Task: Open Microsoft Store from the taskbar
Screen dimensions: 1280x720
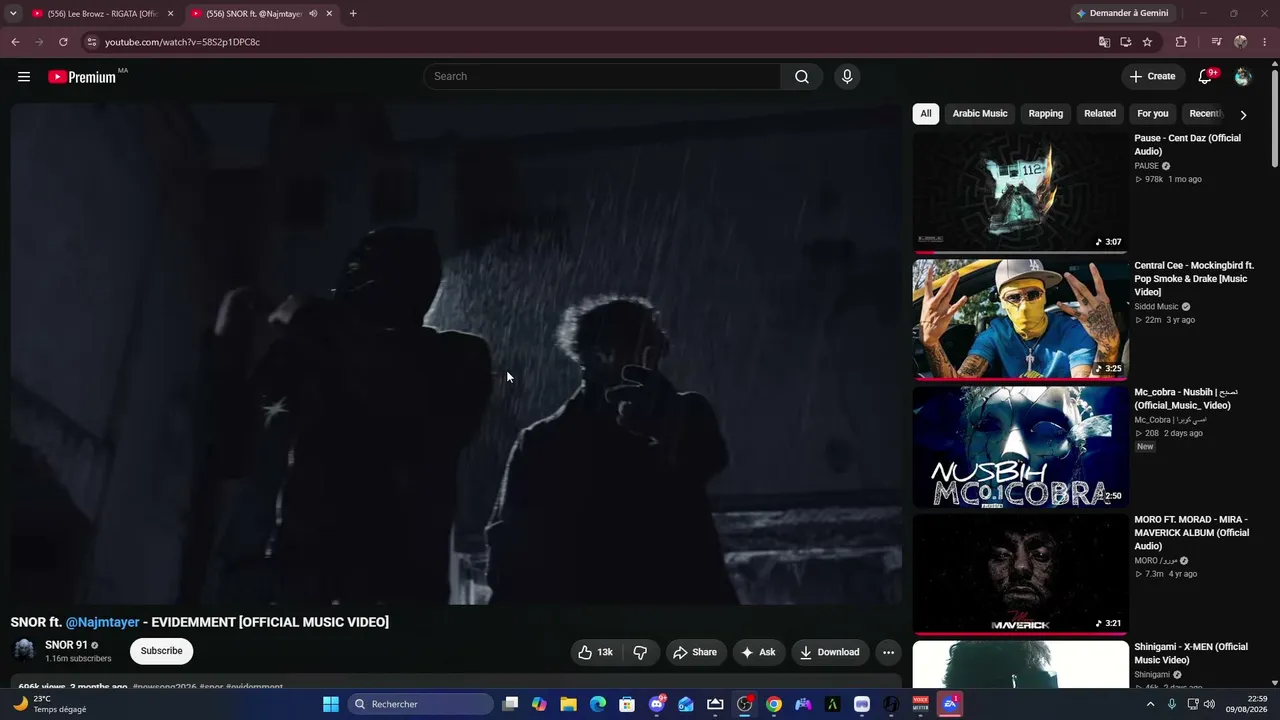Action: pyautogui.click(x=627, y=704)
